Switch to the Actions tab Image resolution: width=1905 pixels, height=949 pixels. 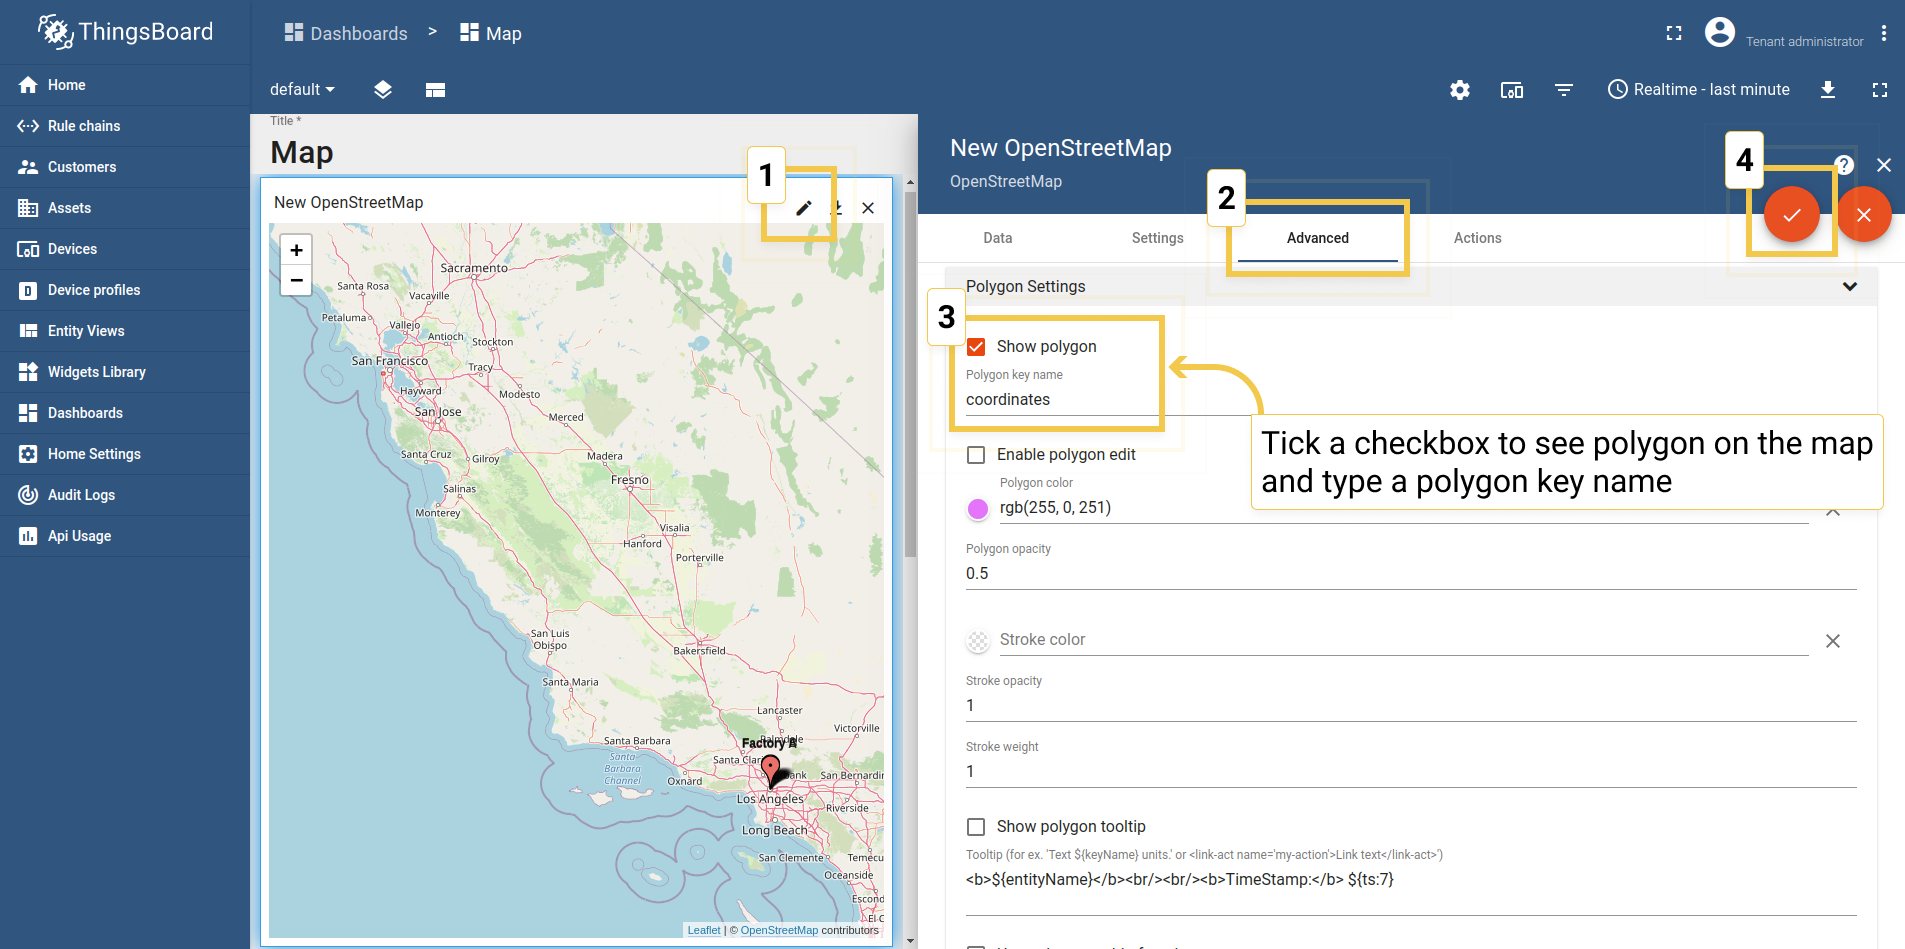1478,238
